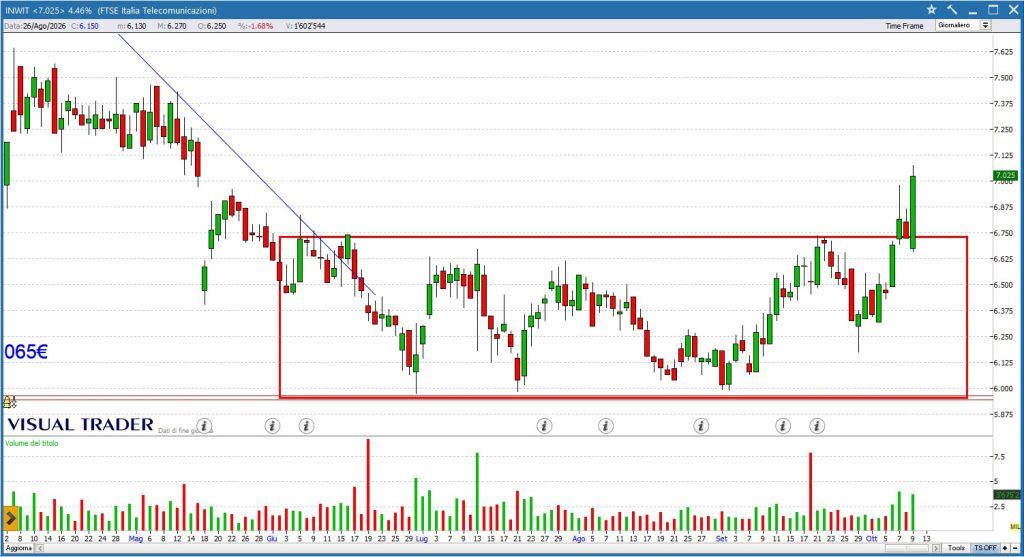Click the Set month label on date axis
1024x557 pixels.
click(x=721, y=539)
